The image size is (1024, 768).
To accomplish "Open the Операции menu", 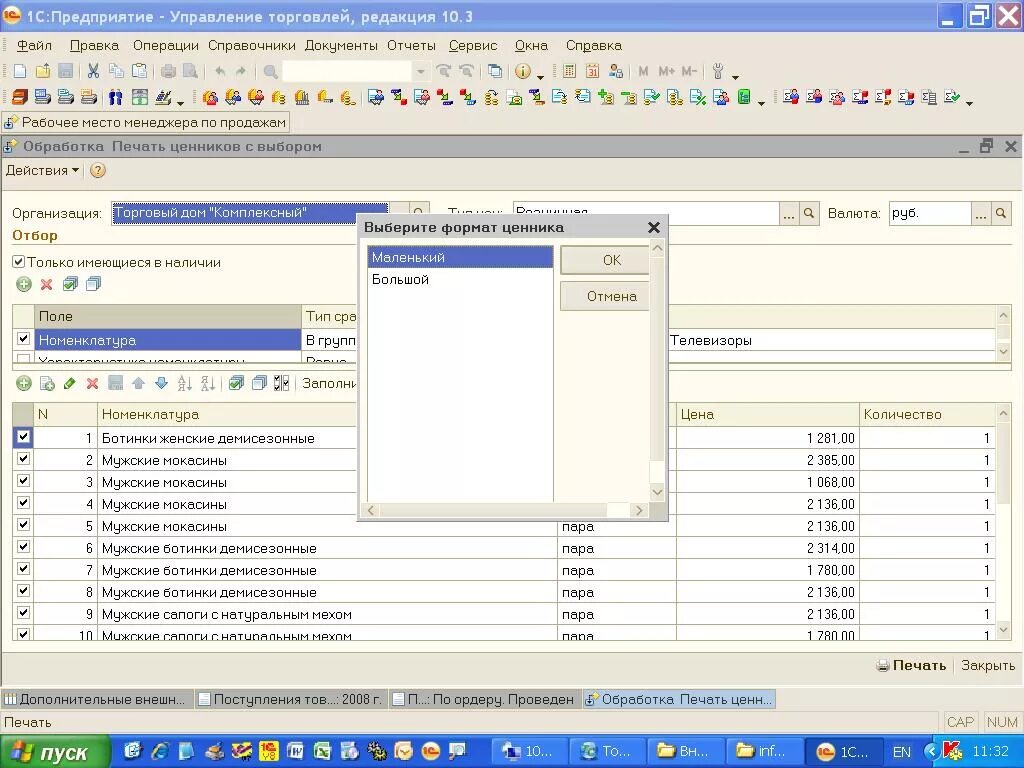I will 165,46.
